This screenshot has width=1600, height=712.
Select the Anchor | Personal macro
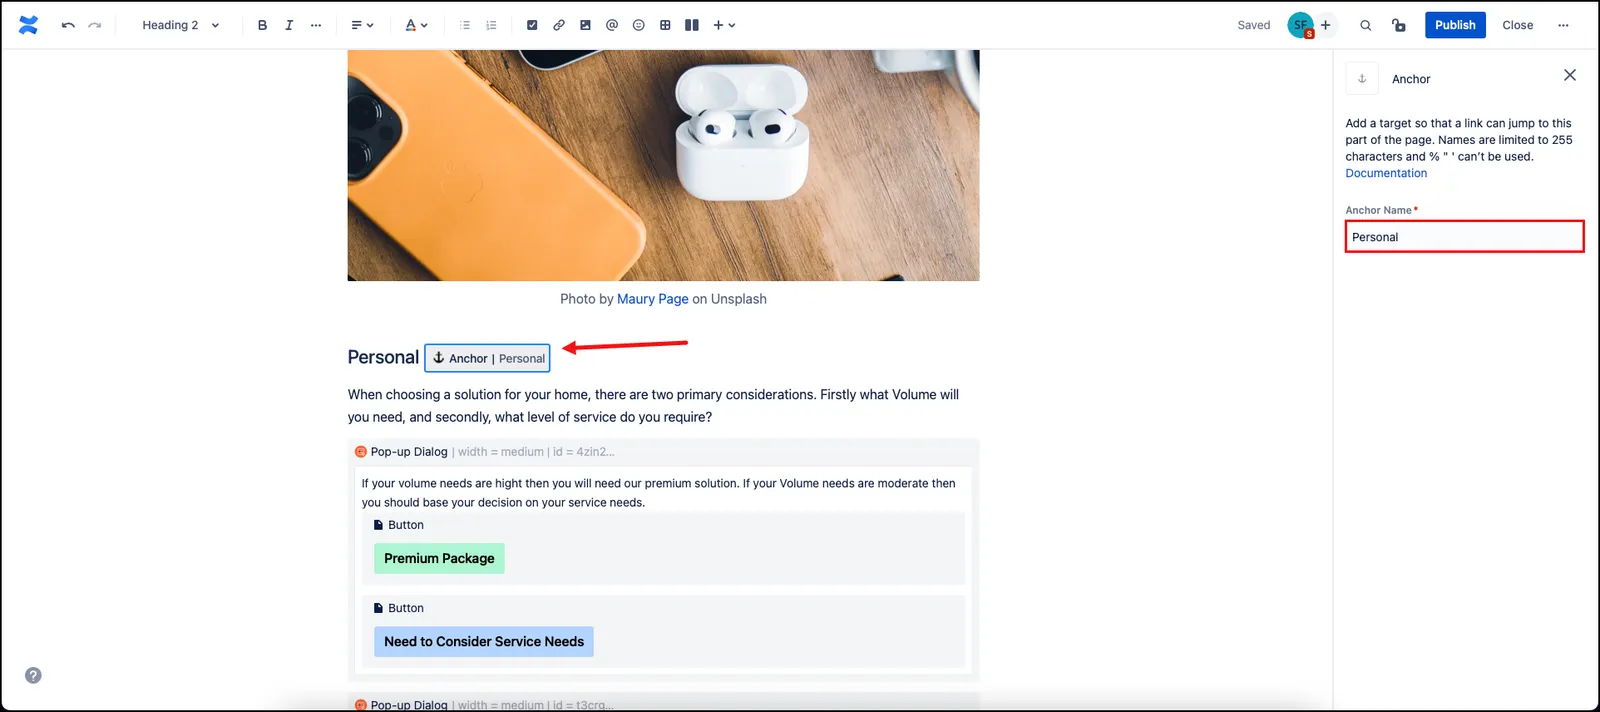tap(487, 358)
